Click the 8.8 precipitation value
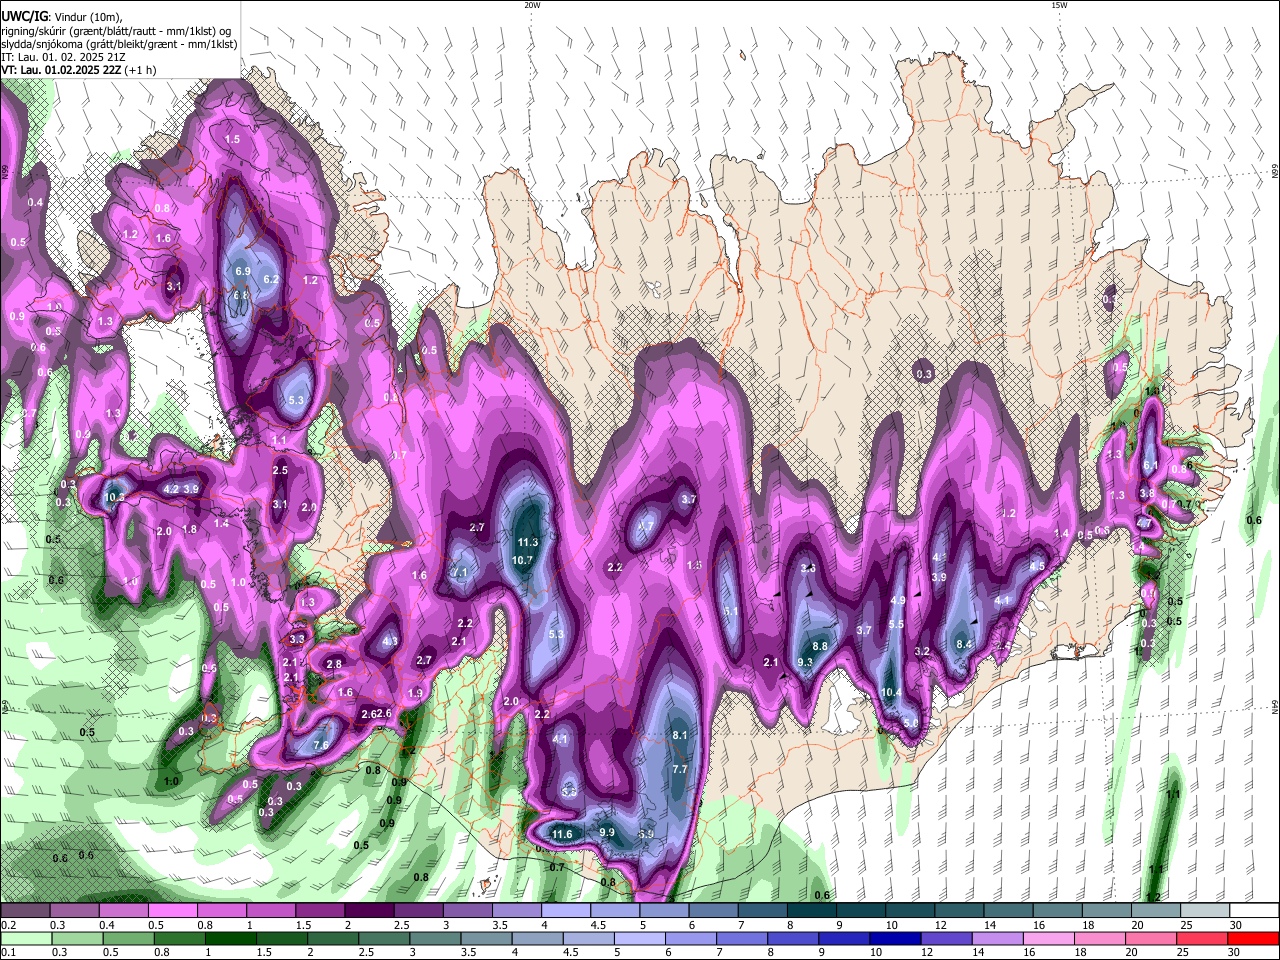This screenshot has width=1280, height=960. tap(820, 647)
